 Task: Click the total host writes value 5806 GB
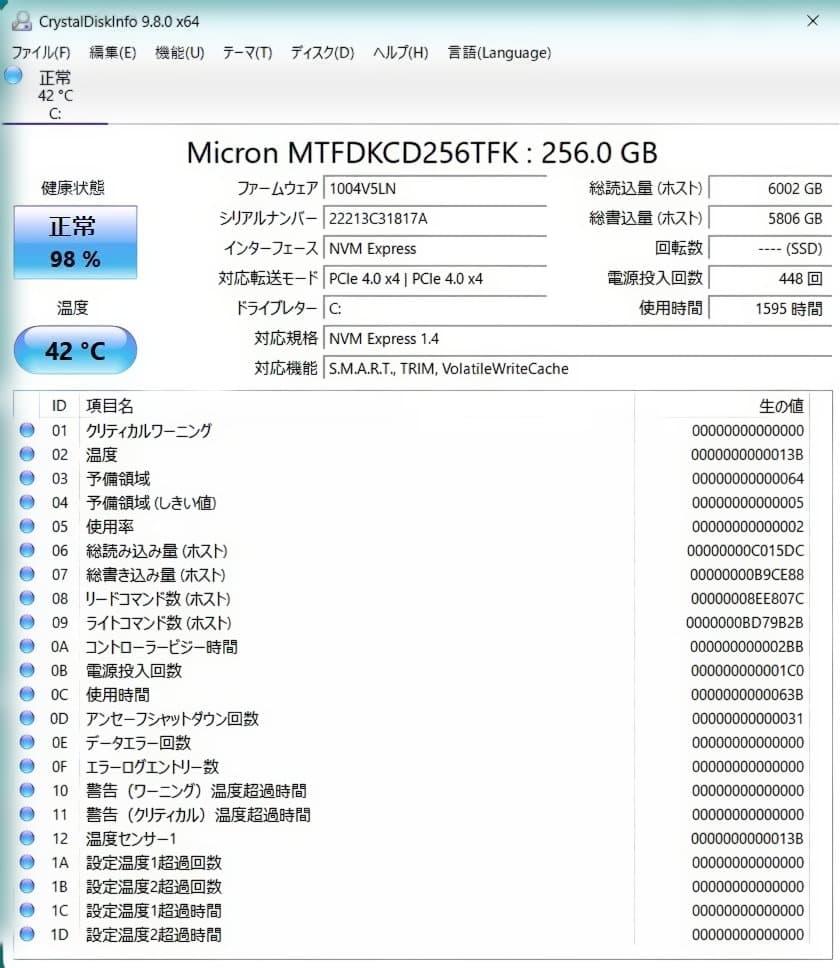[x=770, y=219]
